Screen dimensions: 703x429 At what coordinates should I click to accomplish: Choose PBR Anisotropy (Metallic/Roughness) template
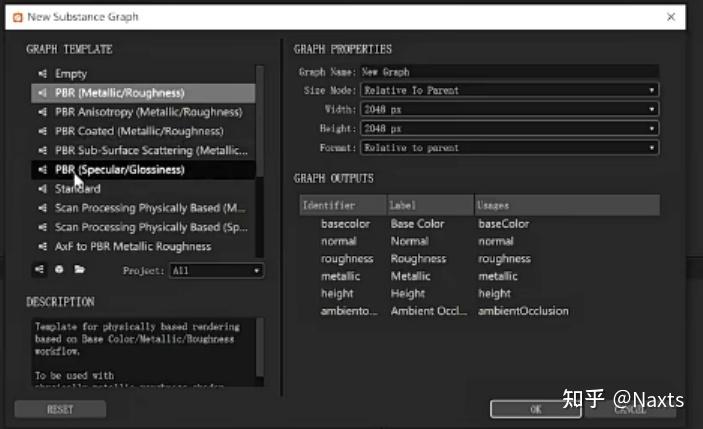point(143,112)
